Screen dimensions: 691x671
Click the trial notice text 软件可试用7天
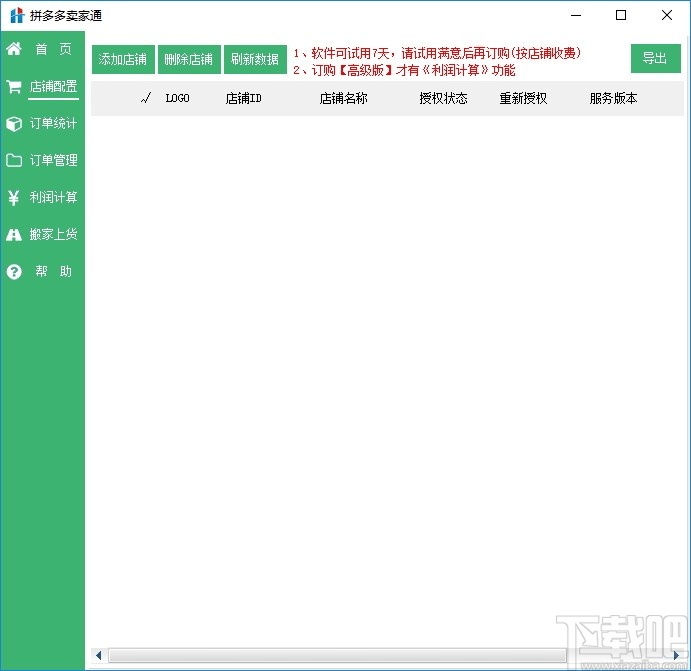pos(437,53)
